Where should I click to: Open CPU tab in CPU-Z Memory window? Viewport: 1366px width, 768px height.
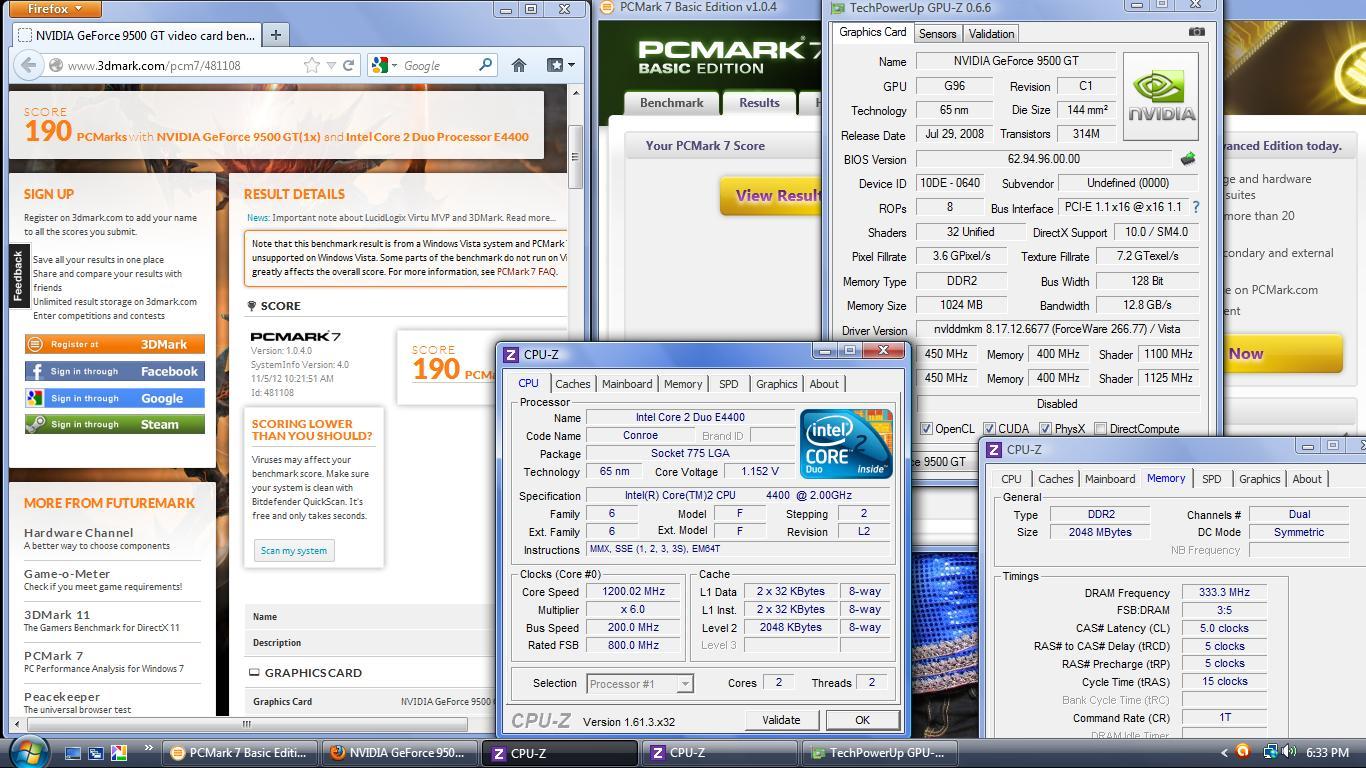click(1011, 479)
